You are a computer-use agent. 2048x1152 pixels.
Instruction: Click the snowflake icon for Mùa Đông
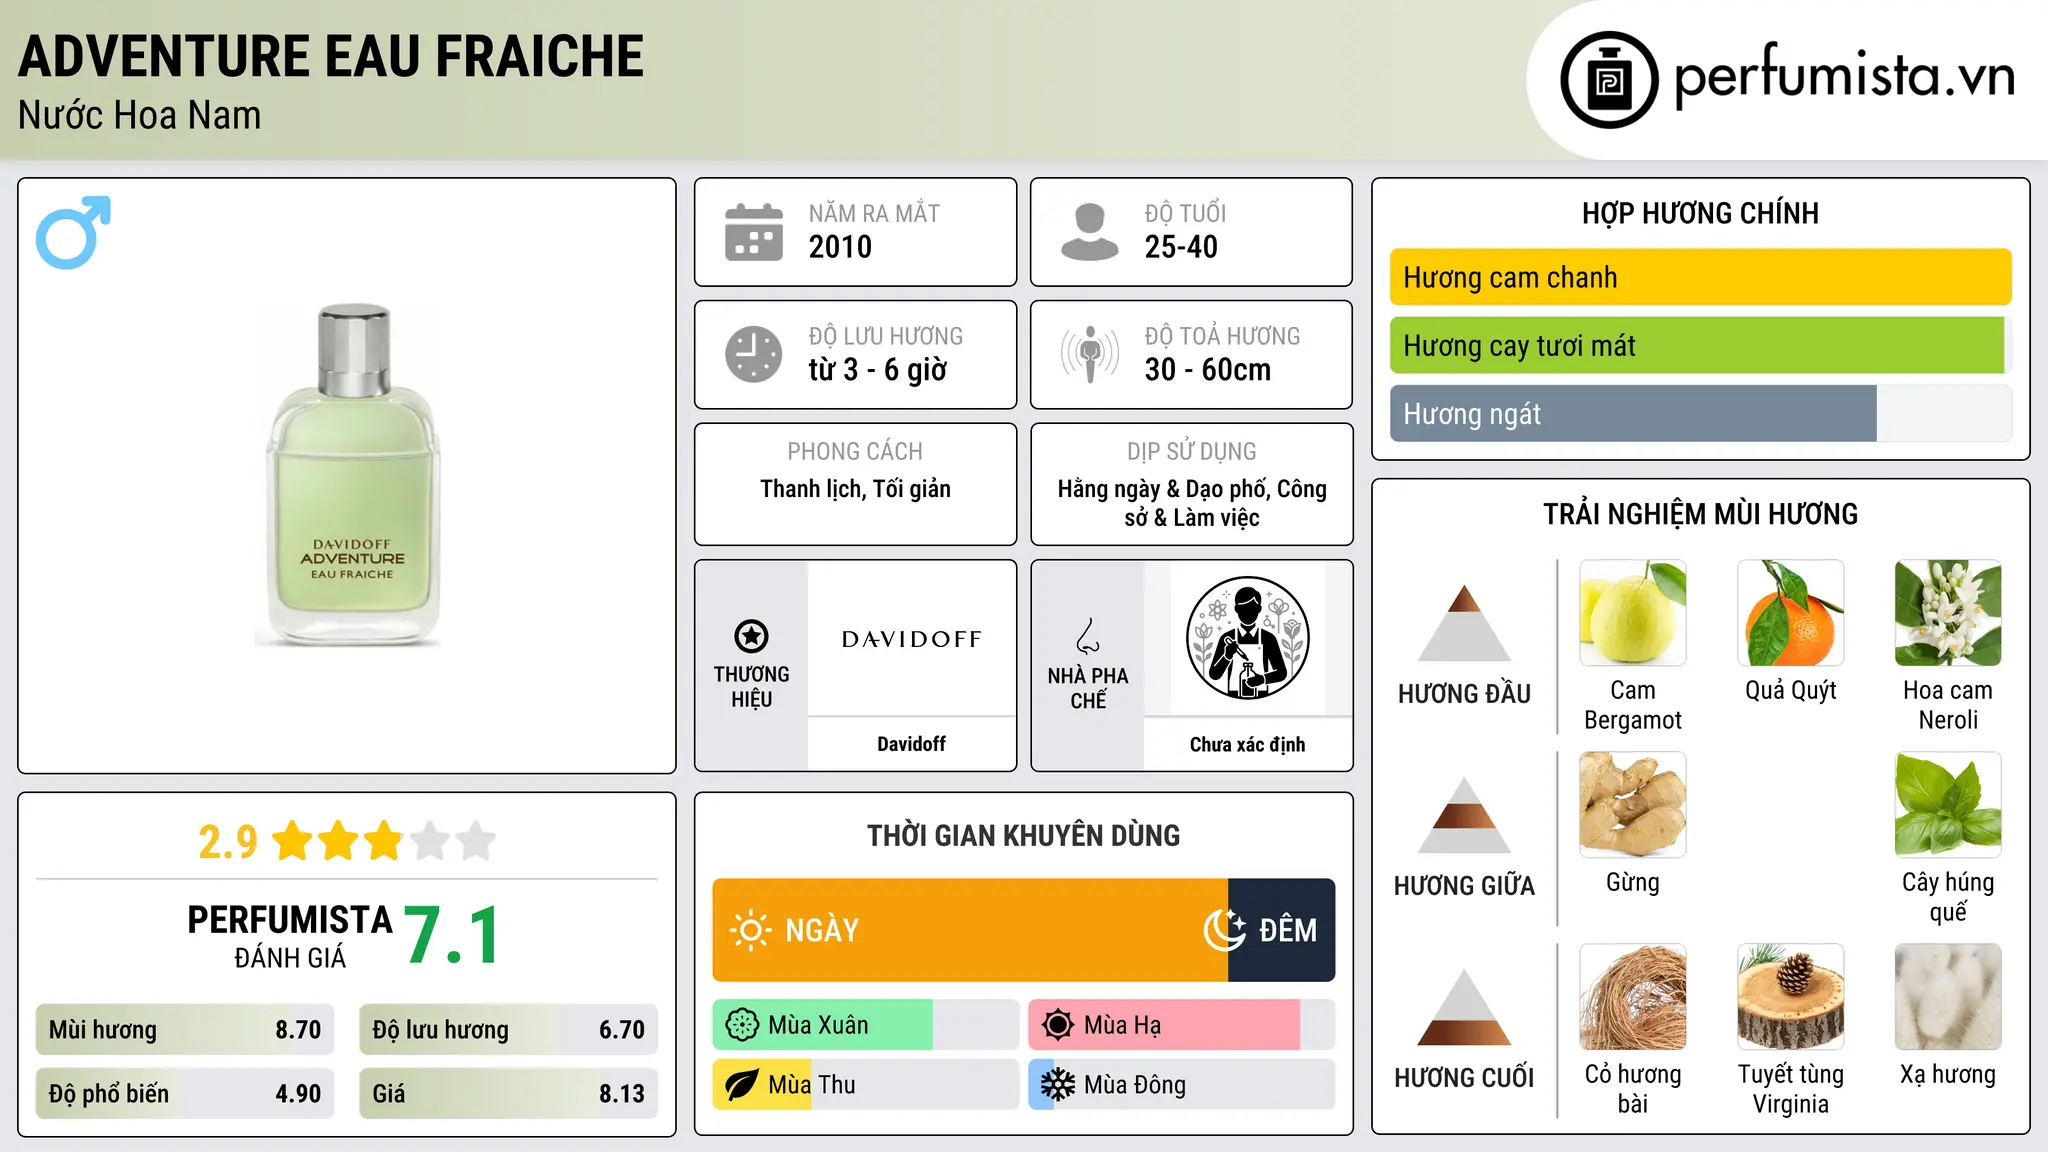[x=1058, y=1085]
